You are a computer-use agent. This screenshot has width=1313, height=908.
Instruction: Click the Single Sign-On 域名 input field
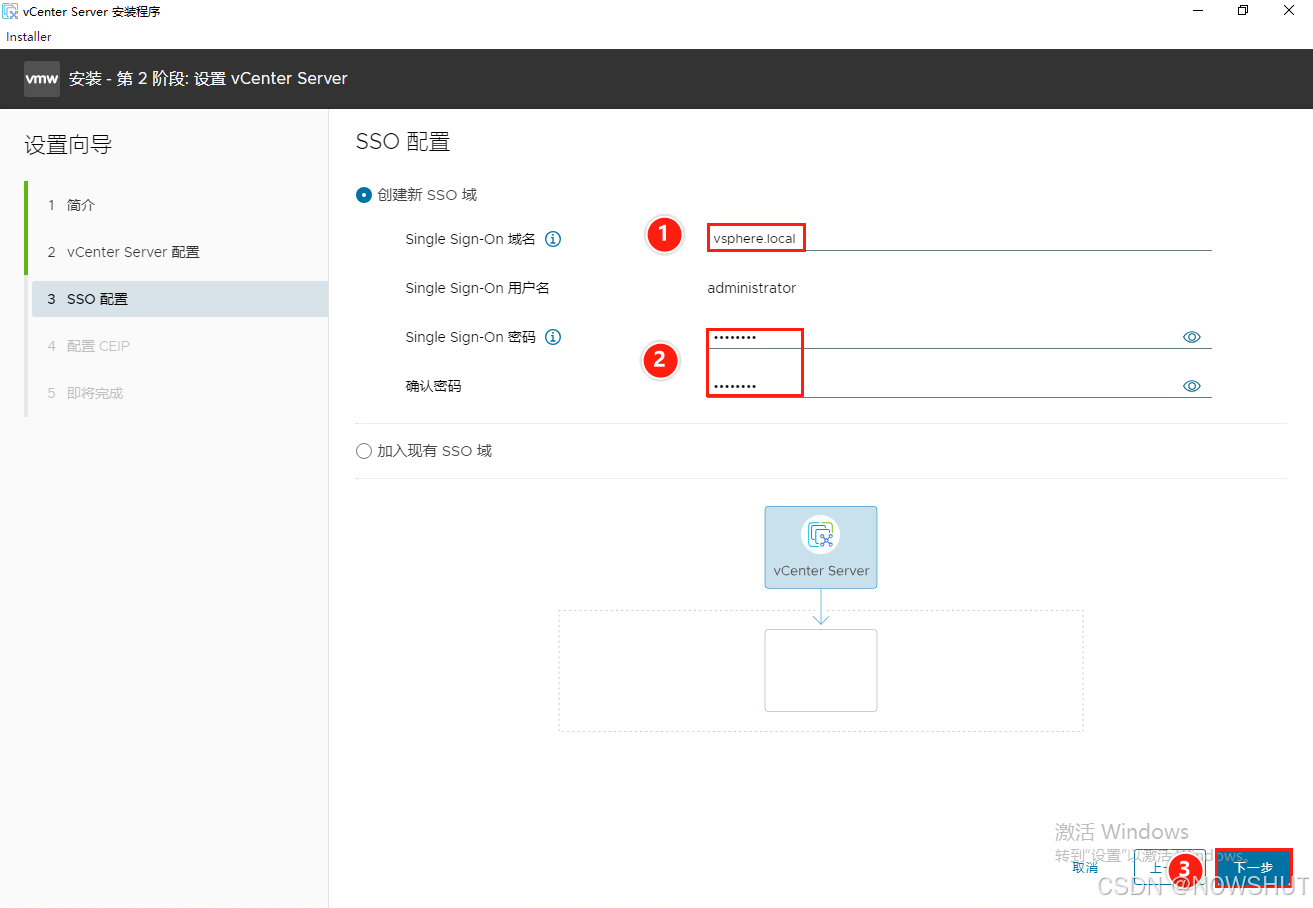point(959,239)
